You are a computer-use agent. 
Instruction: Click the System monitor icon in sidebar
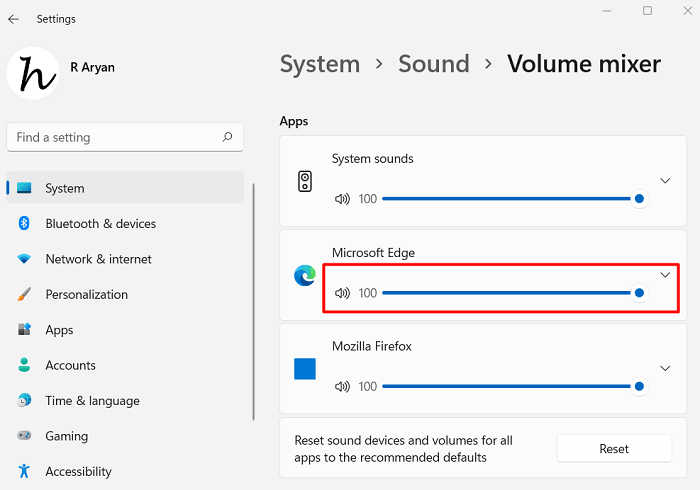pyautogui.click(x=24, y=188)
